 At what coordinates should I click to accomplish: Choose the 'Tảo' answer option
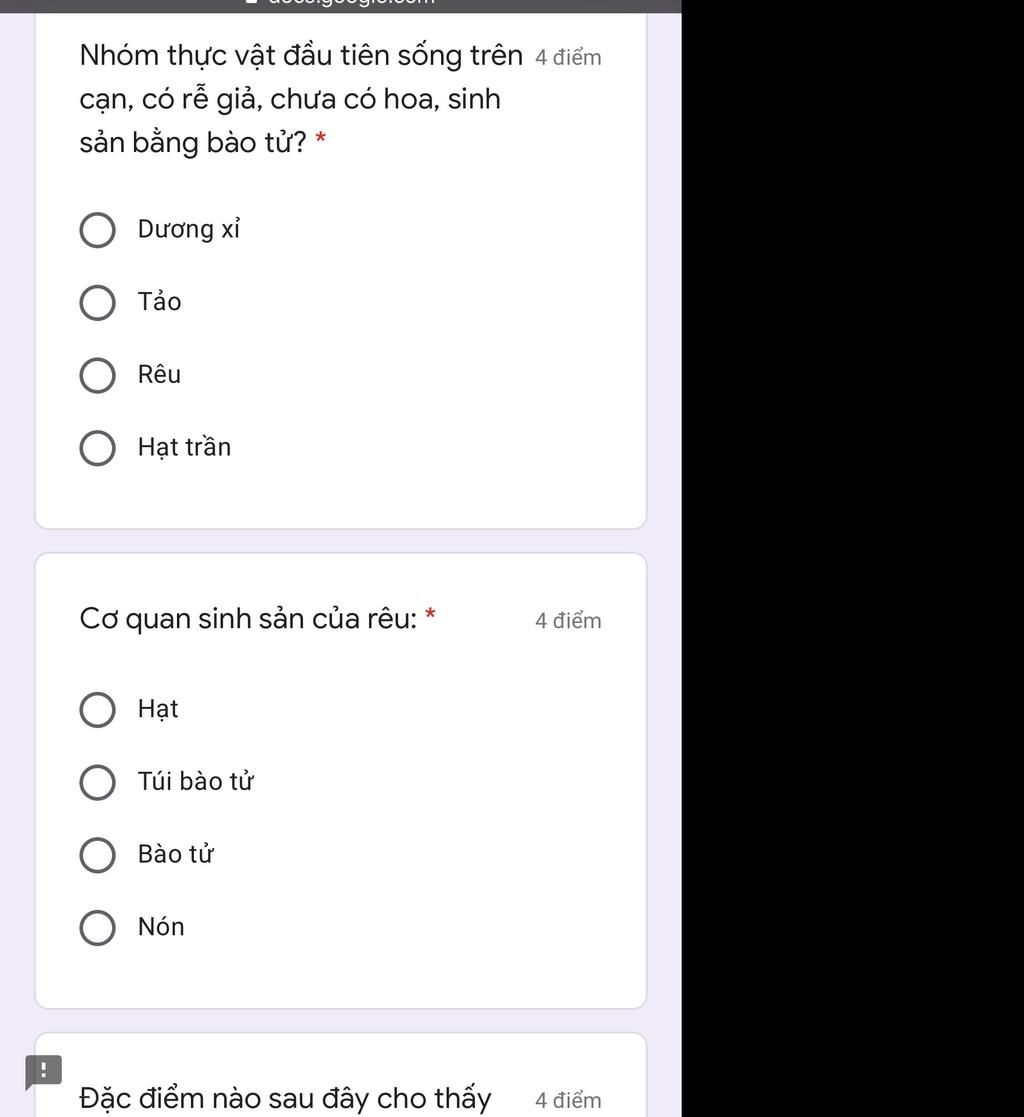coord(97,303)
